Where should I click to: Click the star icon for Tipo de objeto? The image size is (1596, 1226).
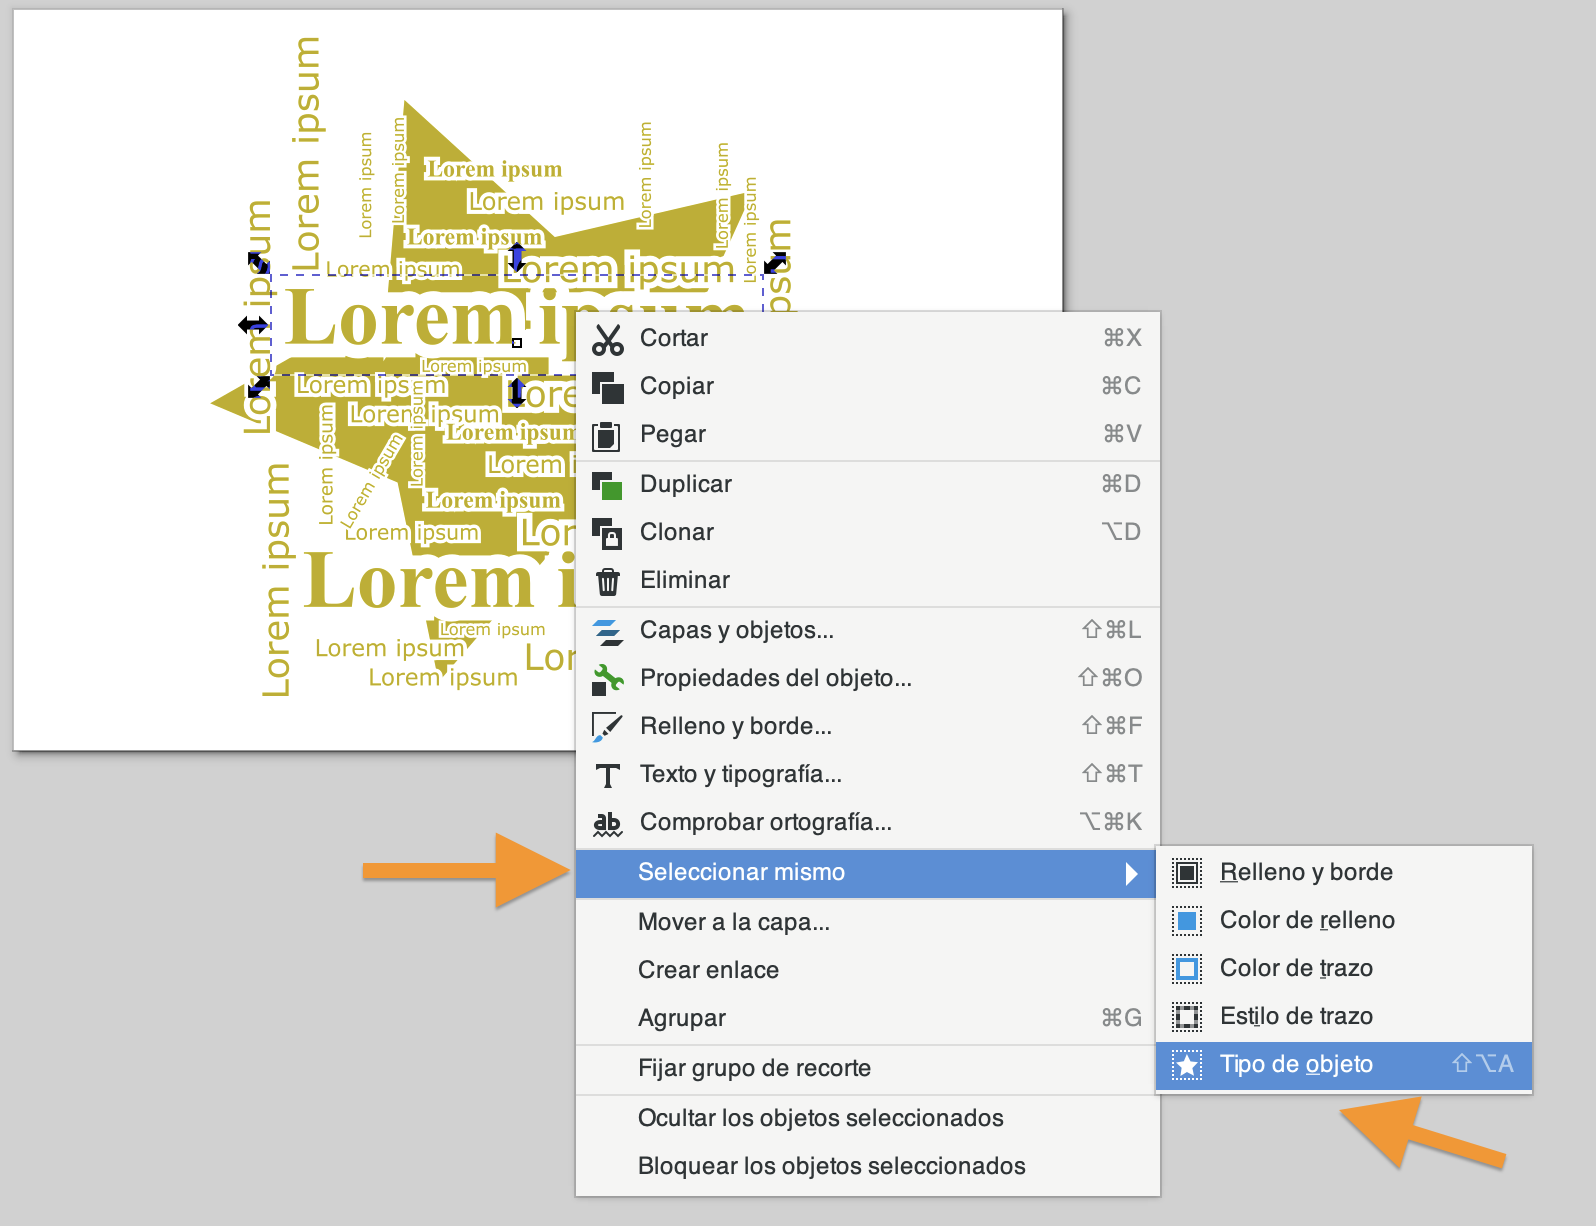tap(1187, 1065)
